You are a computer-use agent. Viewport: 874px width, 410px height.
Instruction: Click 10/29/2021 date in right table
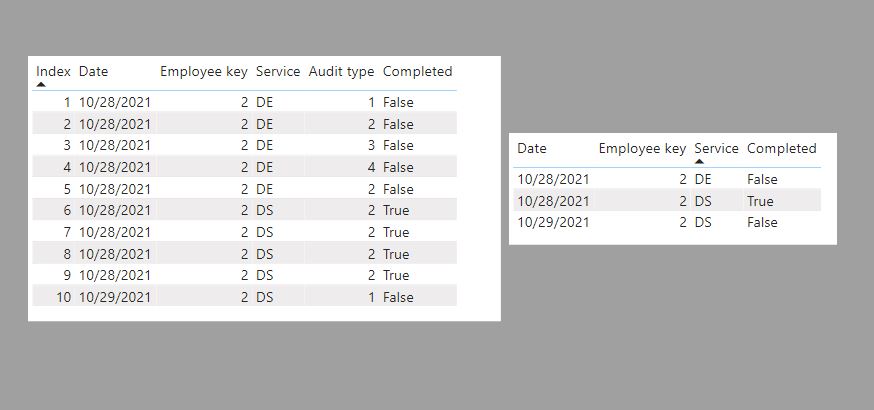point(553,222)
